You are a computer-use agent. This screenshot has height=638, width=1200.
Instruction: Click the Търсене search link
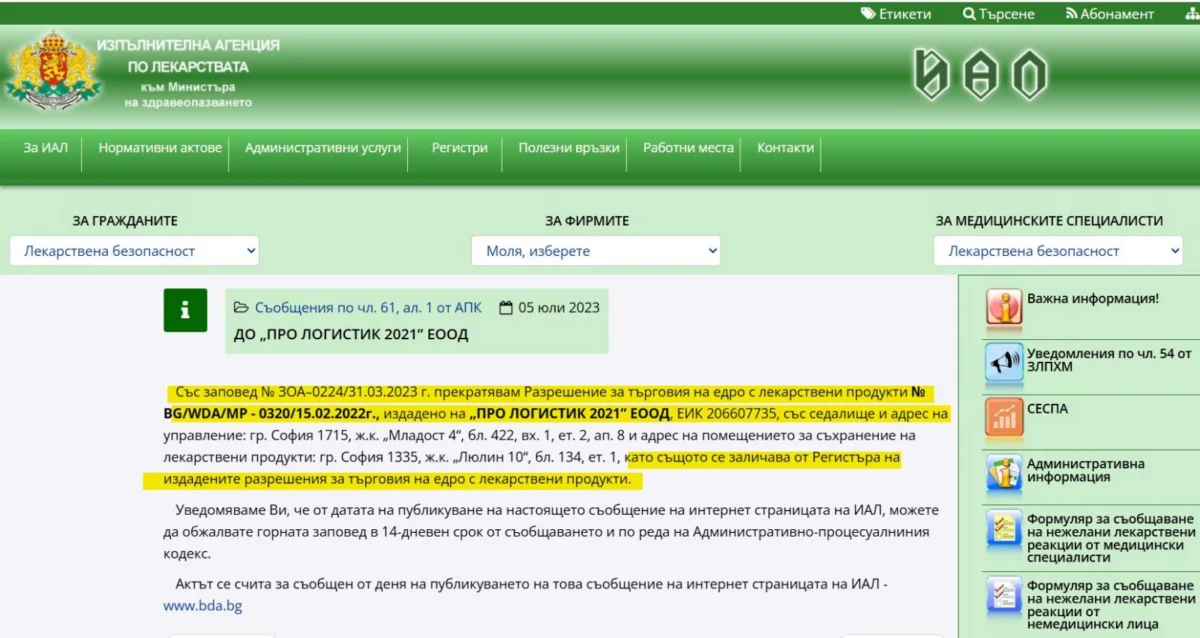coord(999,14)
